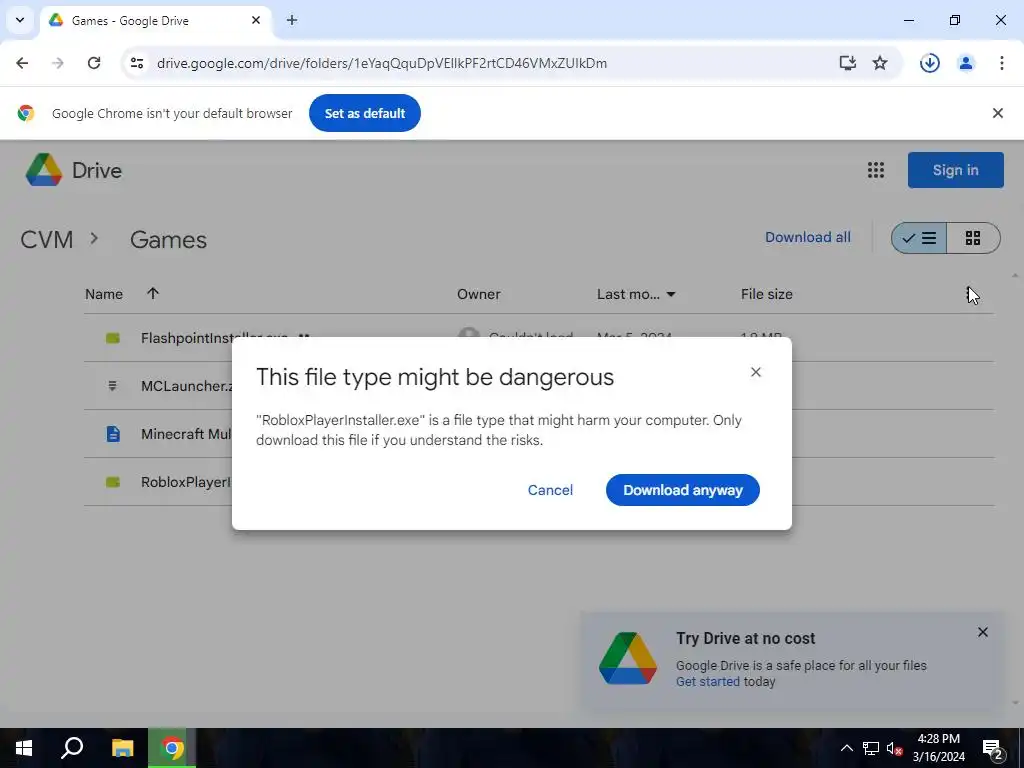Bookmark this page with the star icon
The image size is (1024, 768).
point(880,63)
